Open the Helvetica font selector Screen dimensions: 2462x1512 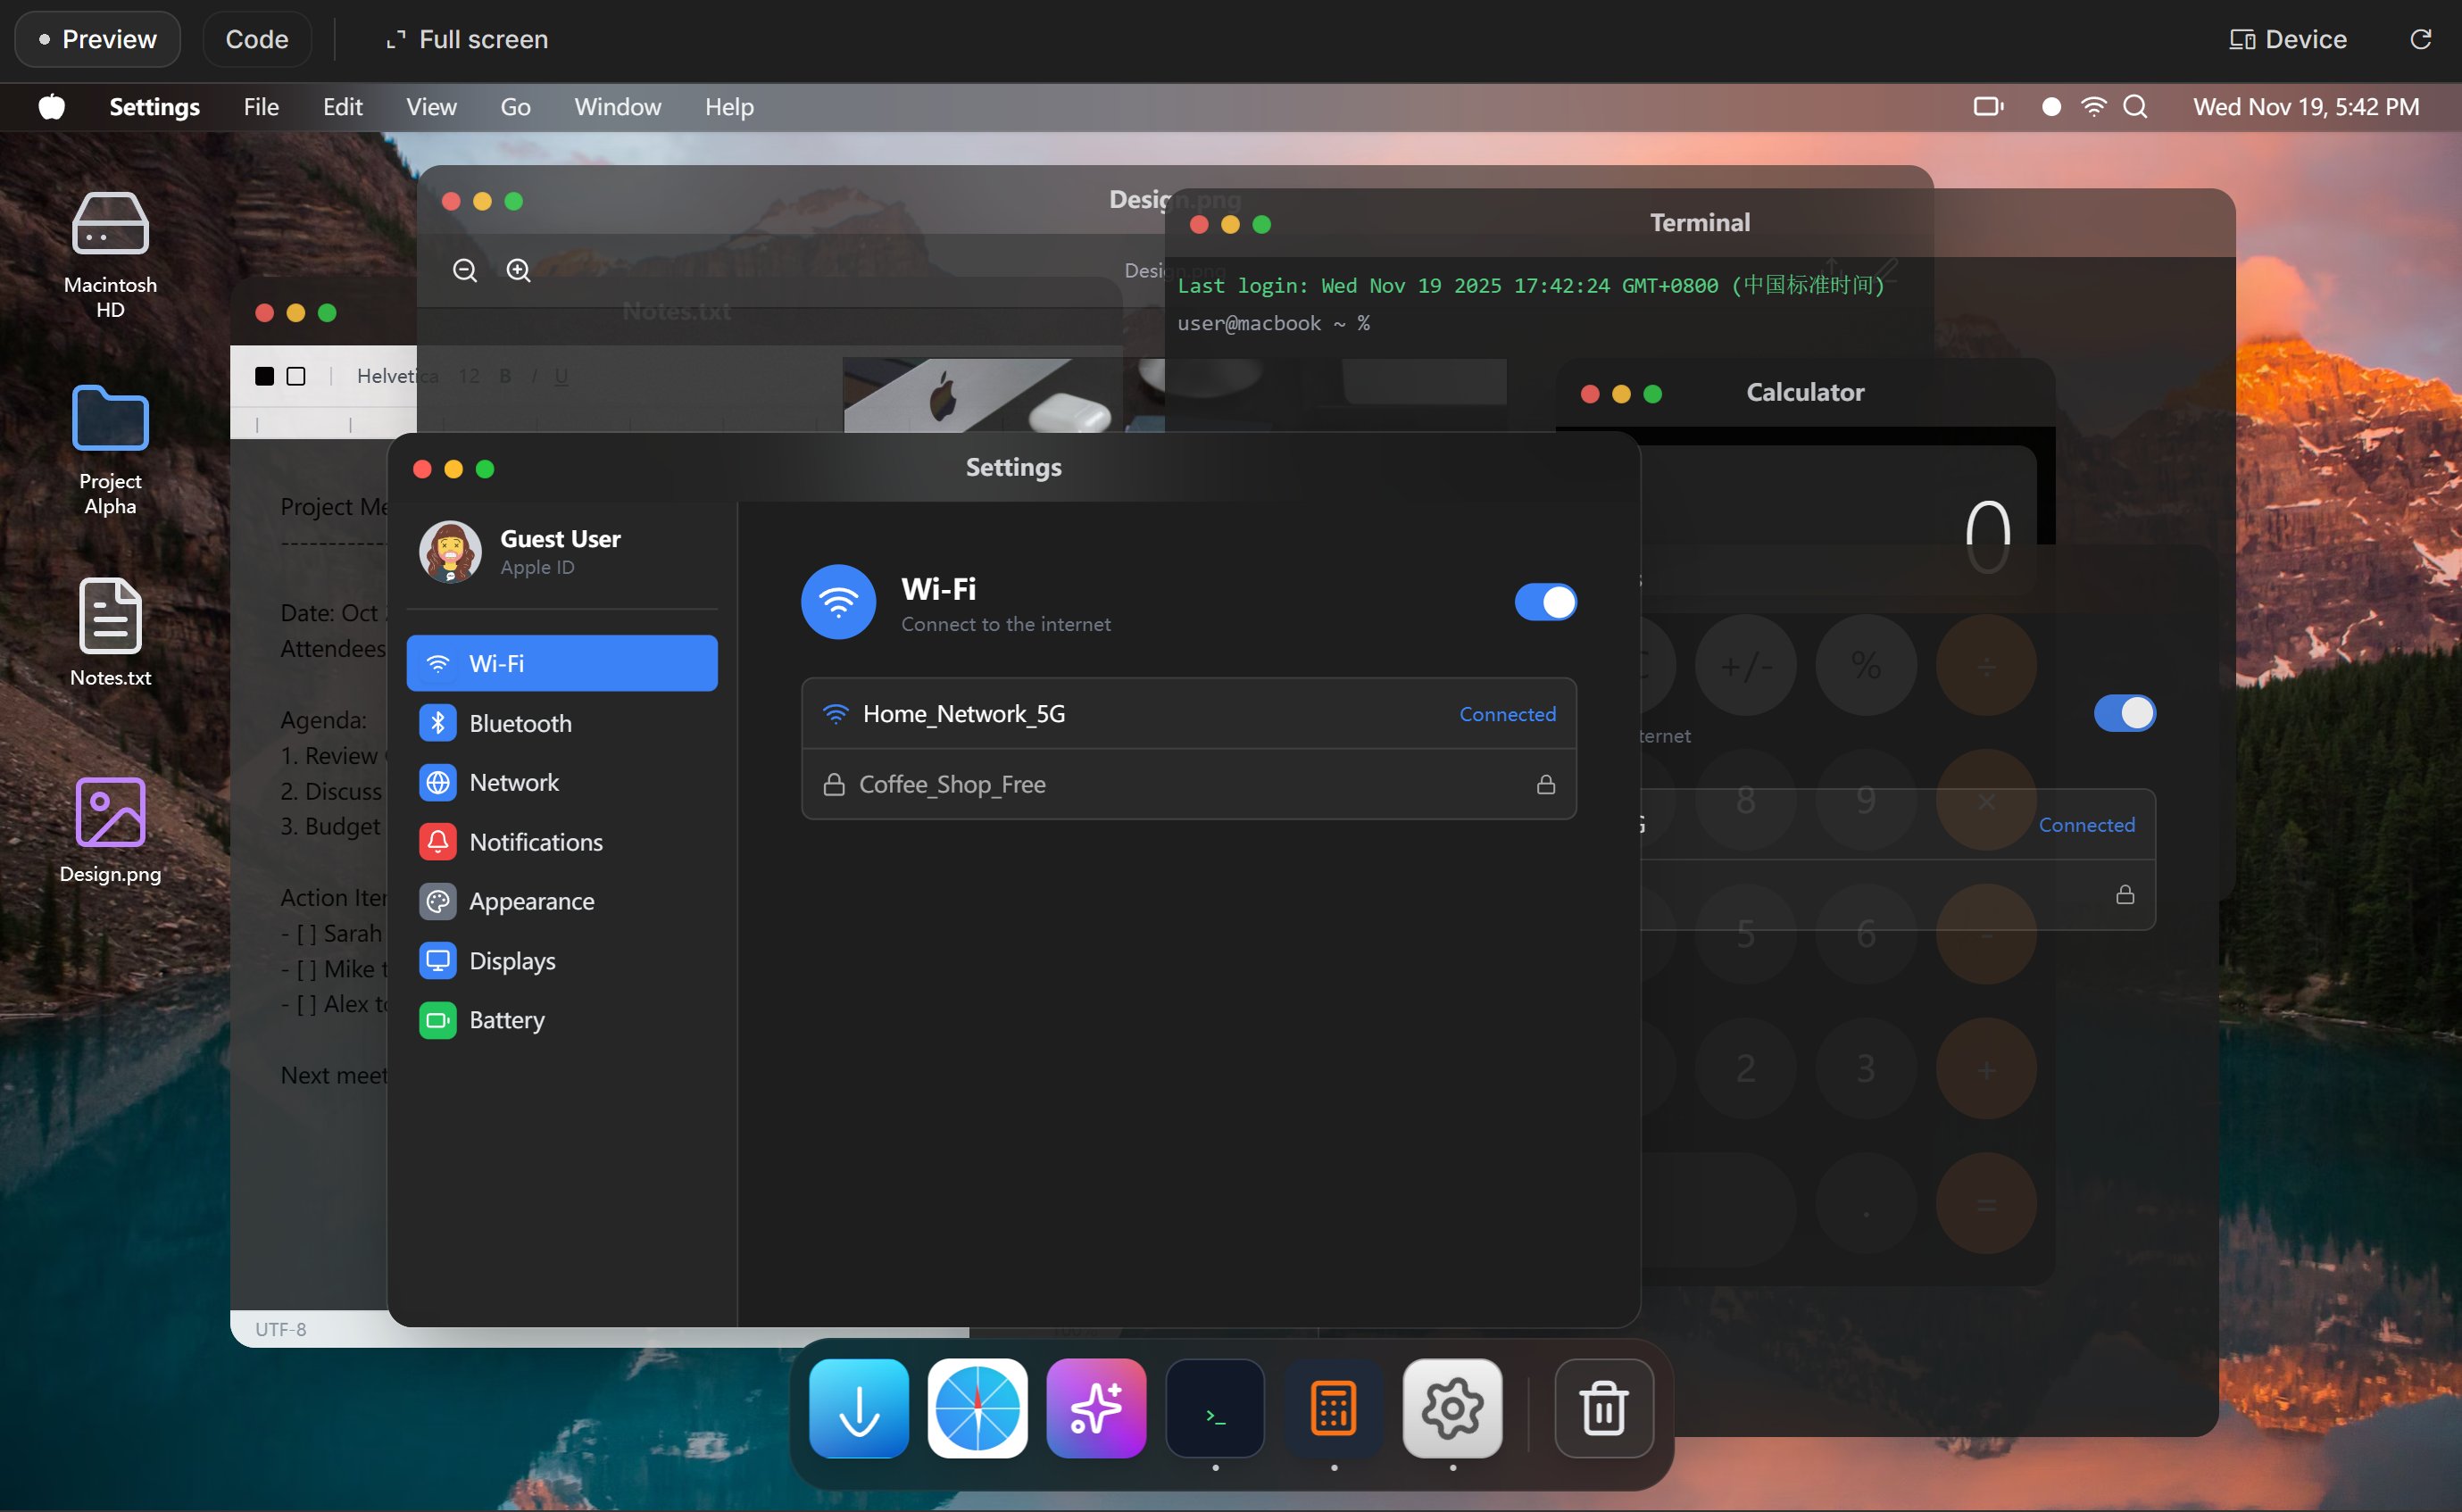tap(386, 376)
